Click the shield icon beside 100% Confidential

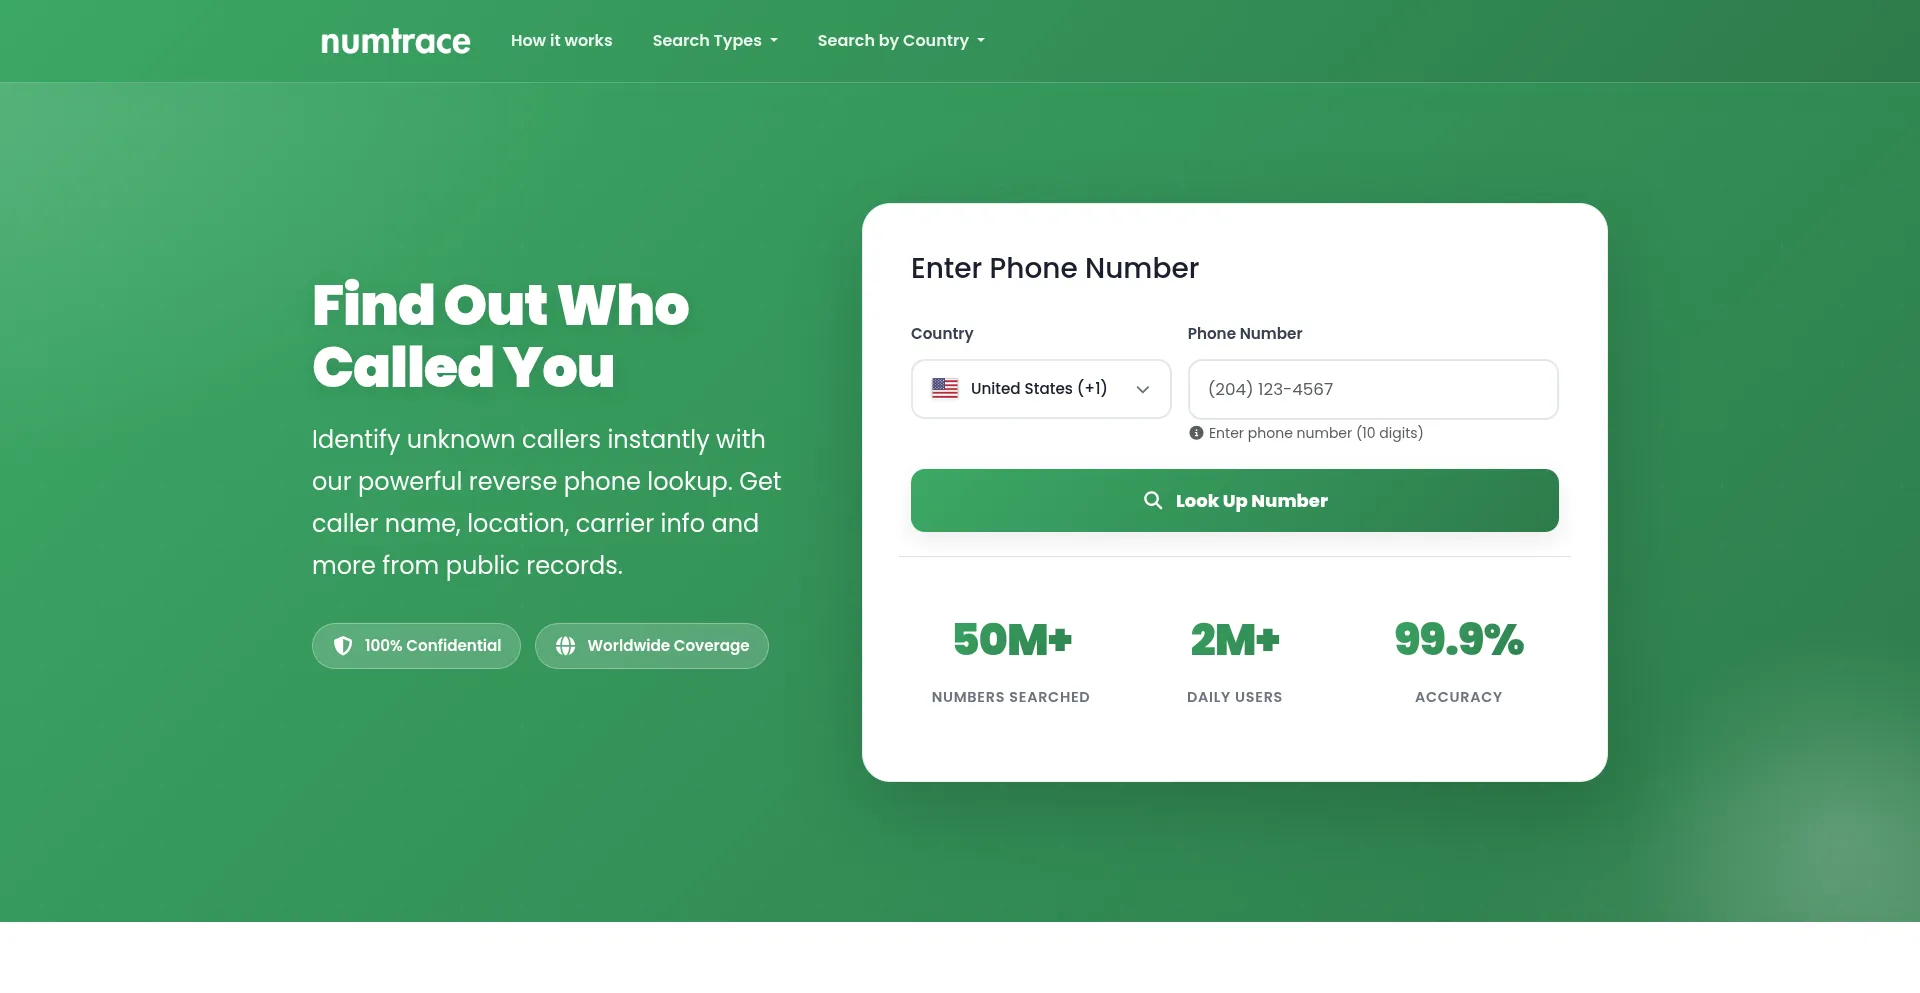click(x=343, y=646)
